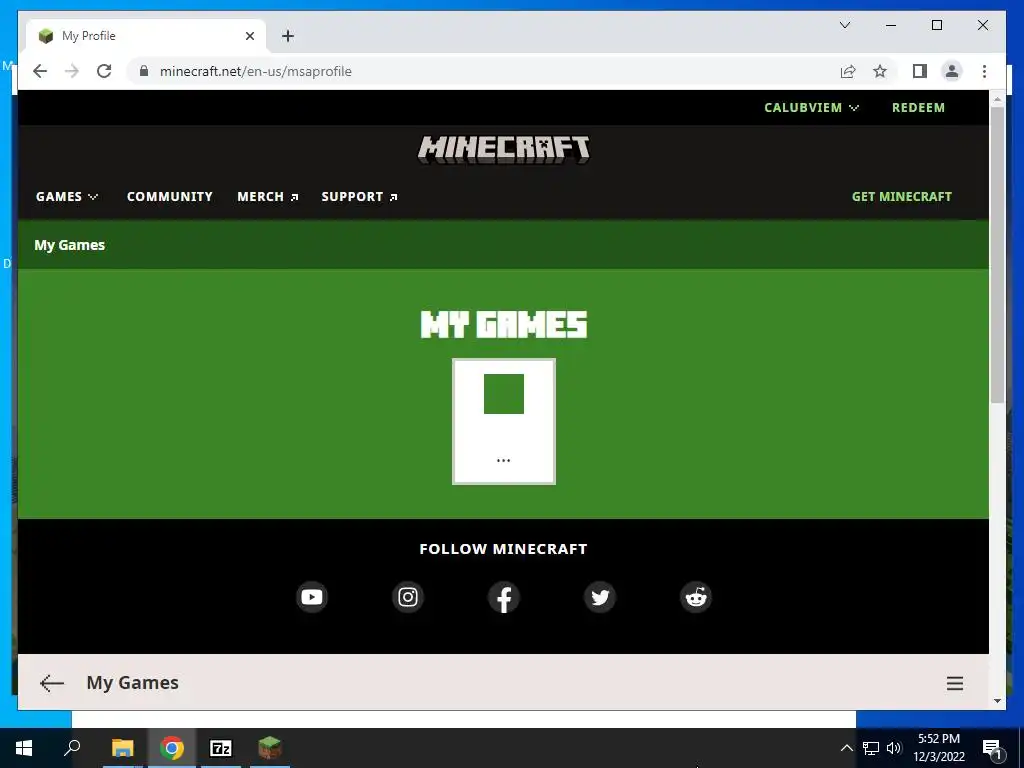Click scrollbar down arrow
Viewport: 1024px width, 768px height.
(x=997, y=701)
